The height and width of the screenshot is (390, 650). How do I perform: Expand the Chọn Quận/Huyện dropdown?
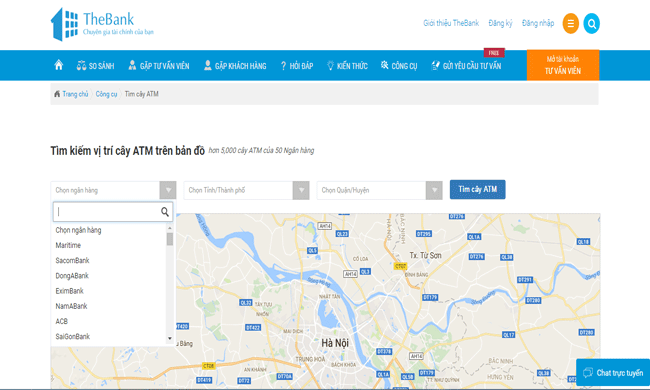[x=434, y=190]
